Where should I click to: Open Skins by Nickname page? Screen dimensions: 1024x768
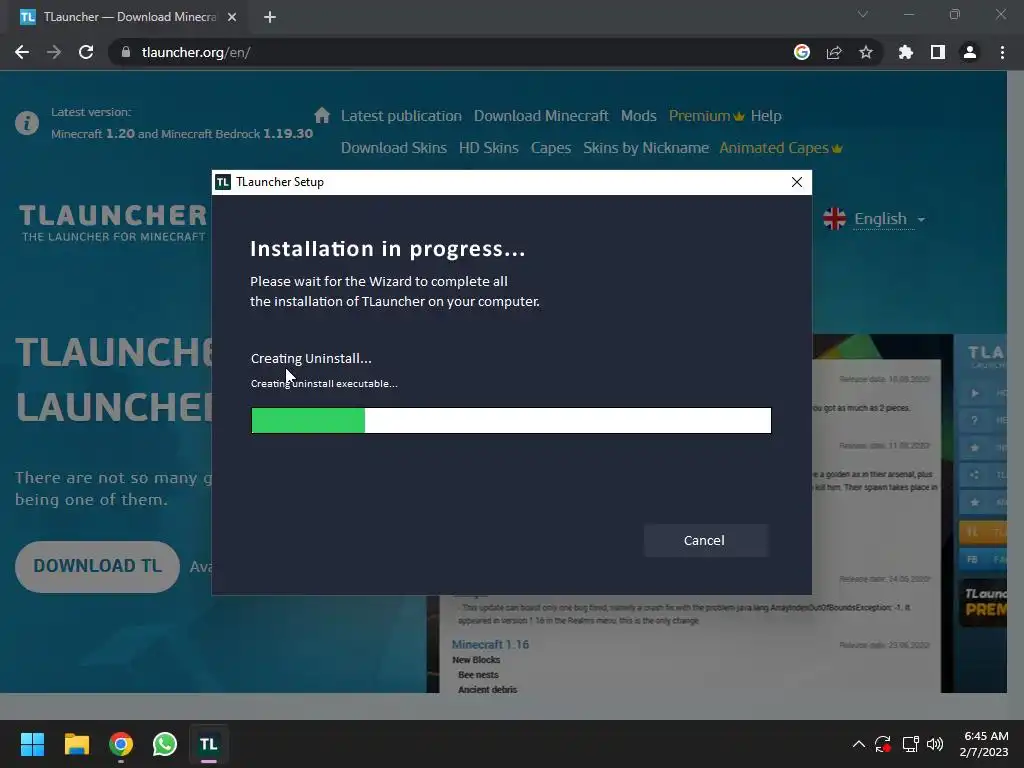646,148
